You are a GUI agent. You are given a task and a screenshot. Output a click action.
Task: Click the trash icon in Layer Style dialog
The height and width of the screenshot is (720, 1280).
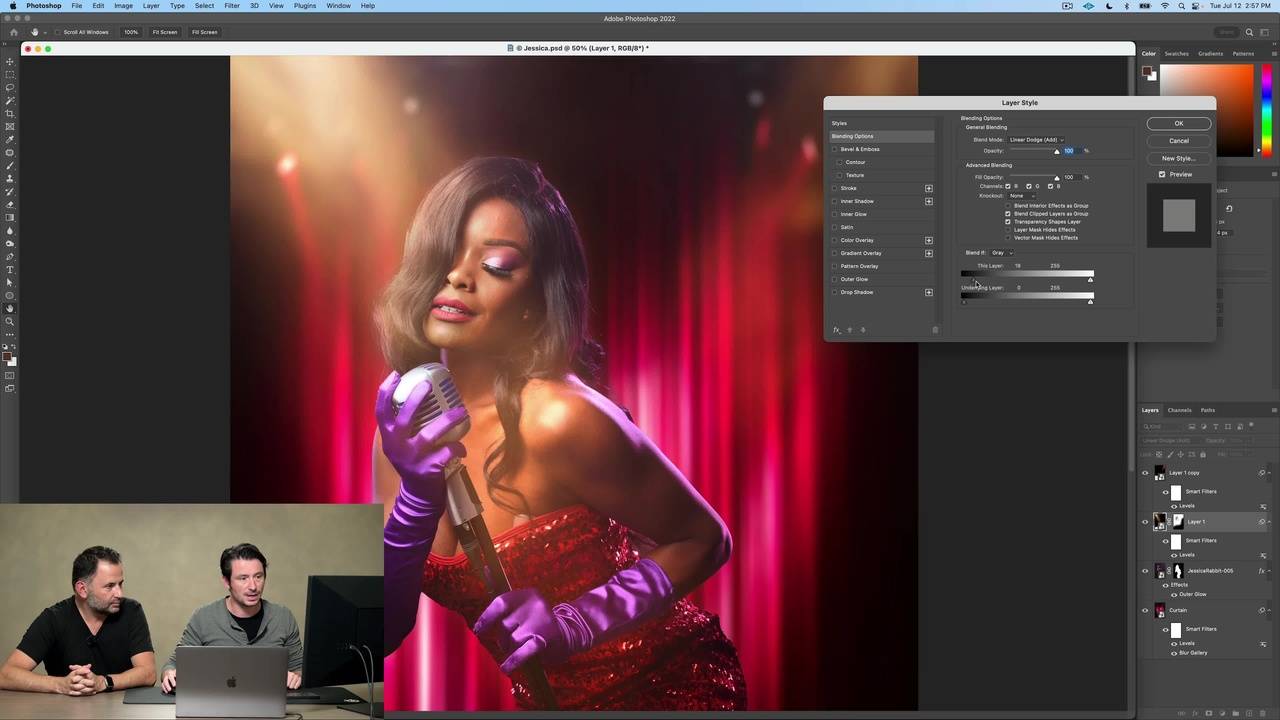click(x=936, y=330)
